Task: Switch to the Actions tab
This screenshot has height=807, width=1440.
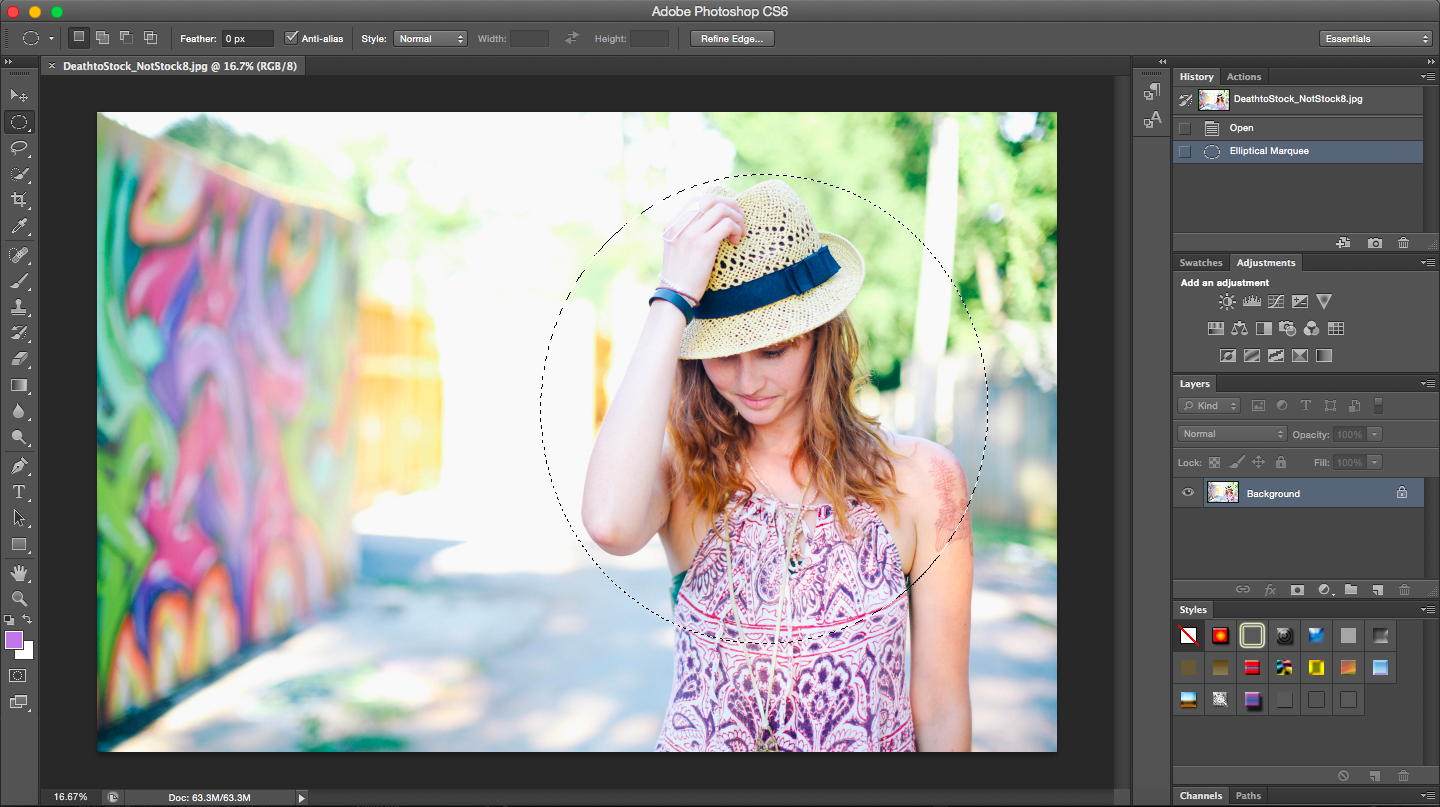Action: 1244,76
